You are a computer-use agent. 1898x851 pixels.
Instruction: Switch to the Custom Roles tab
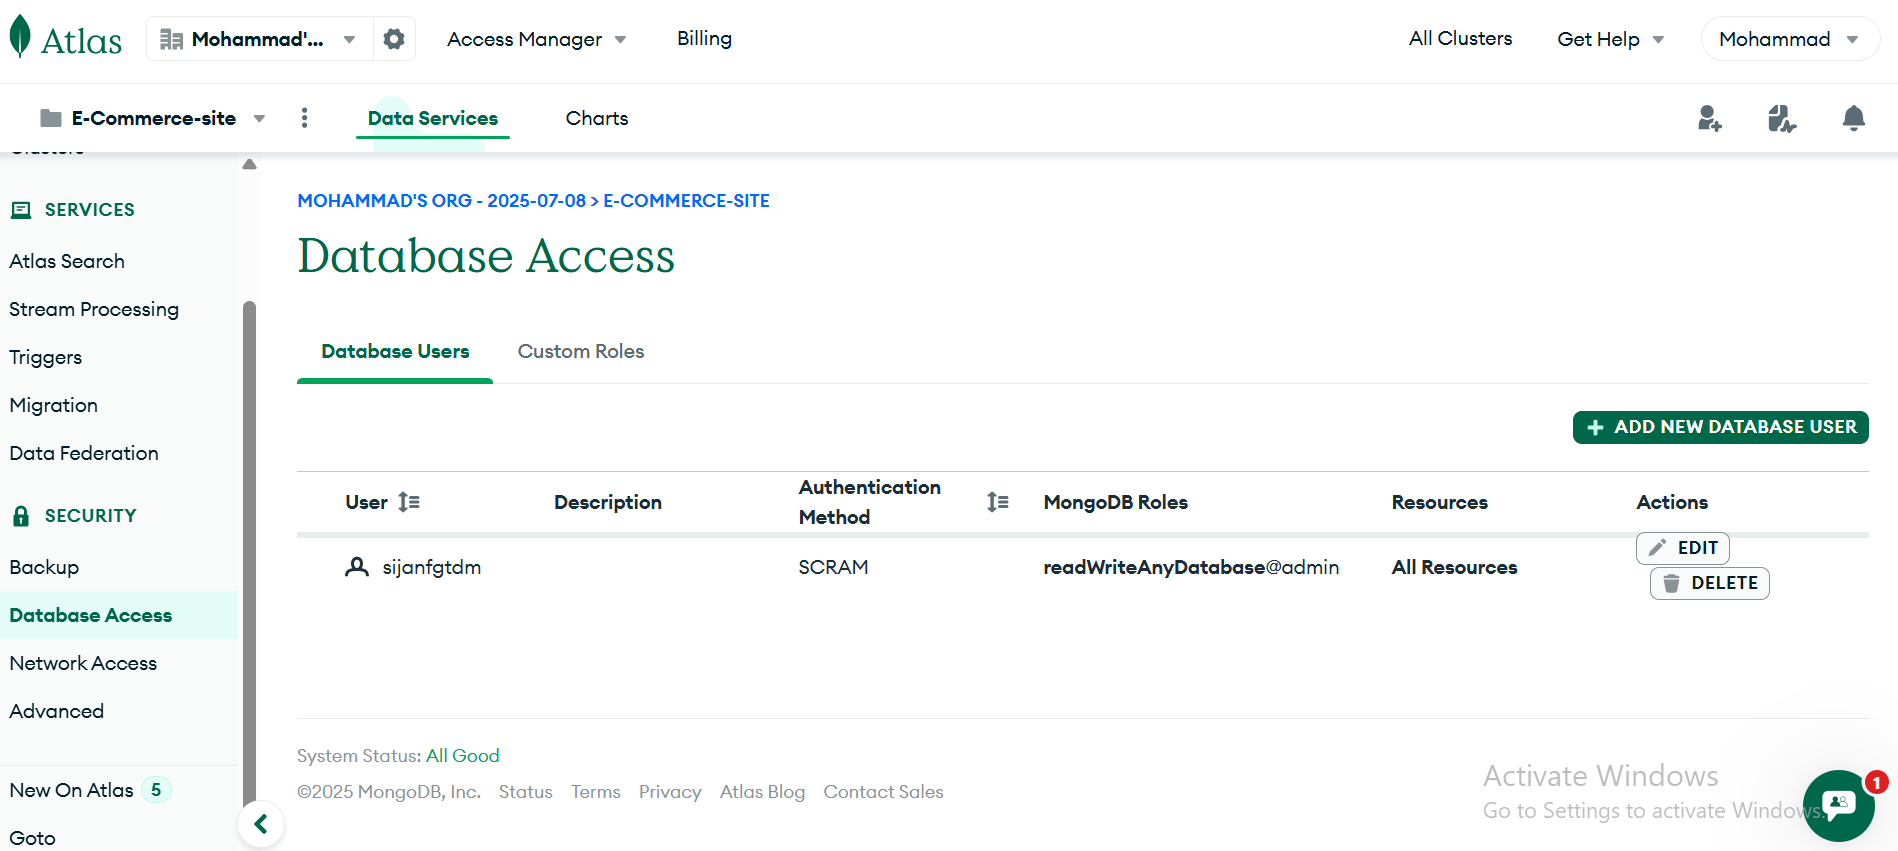(580, 351)
